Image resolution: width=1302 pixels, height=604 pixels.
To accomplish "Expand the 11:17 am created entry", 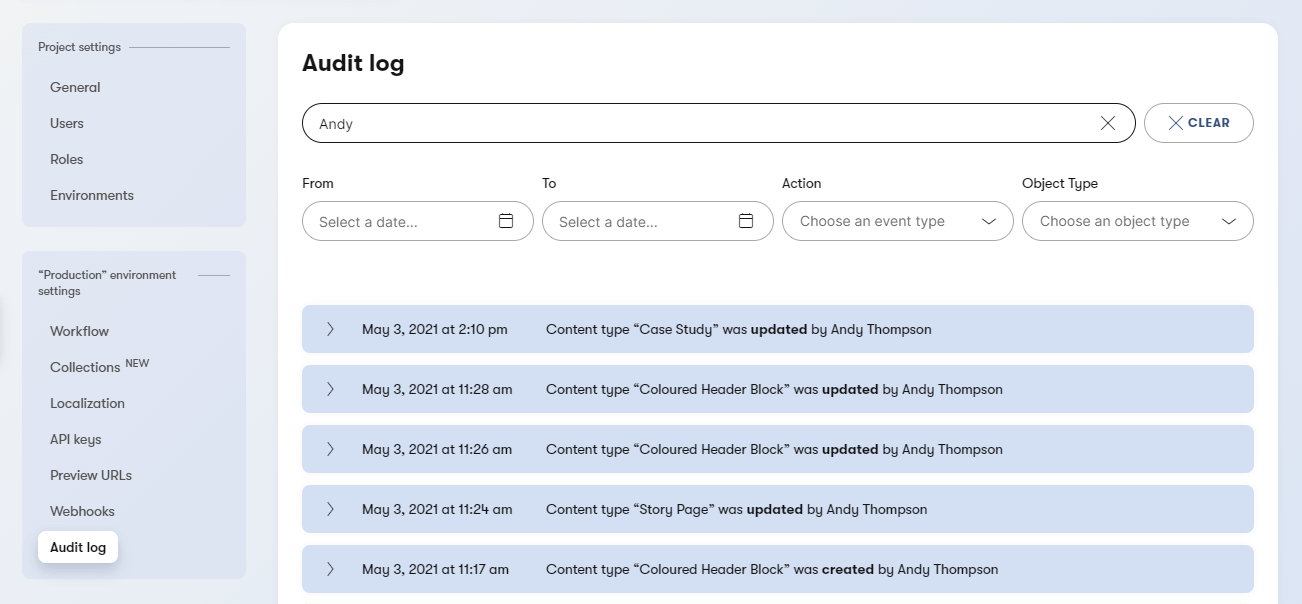I will pos(330,568).
